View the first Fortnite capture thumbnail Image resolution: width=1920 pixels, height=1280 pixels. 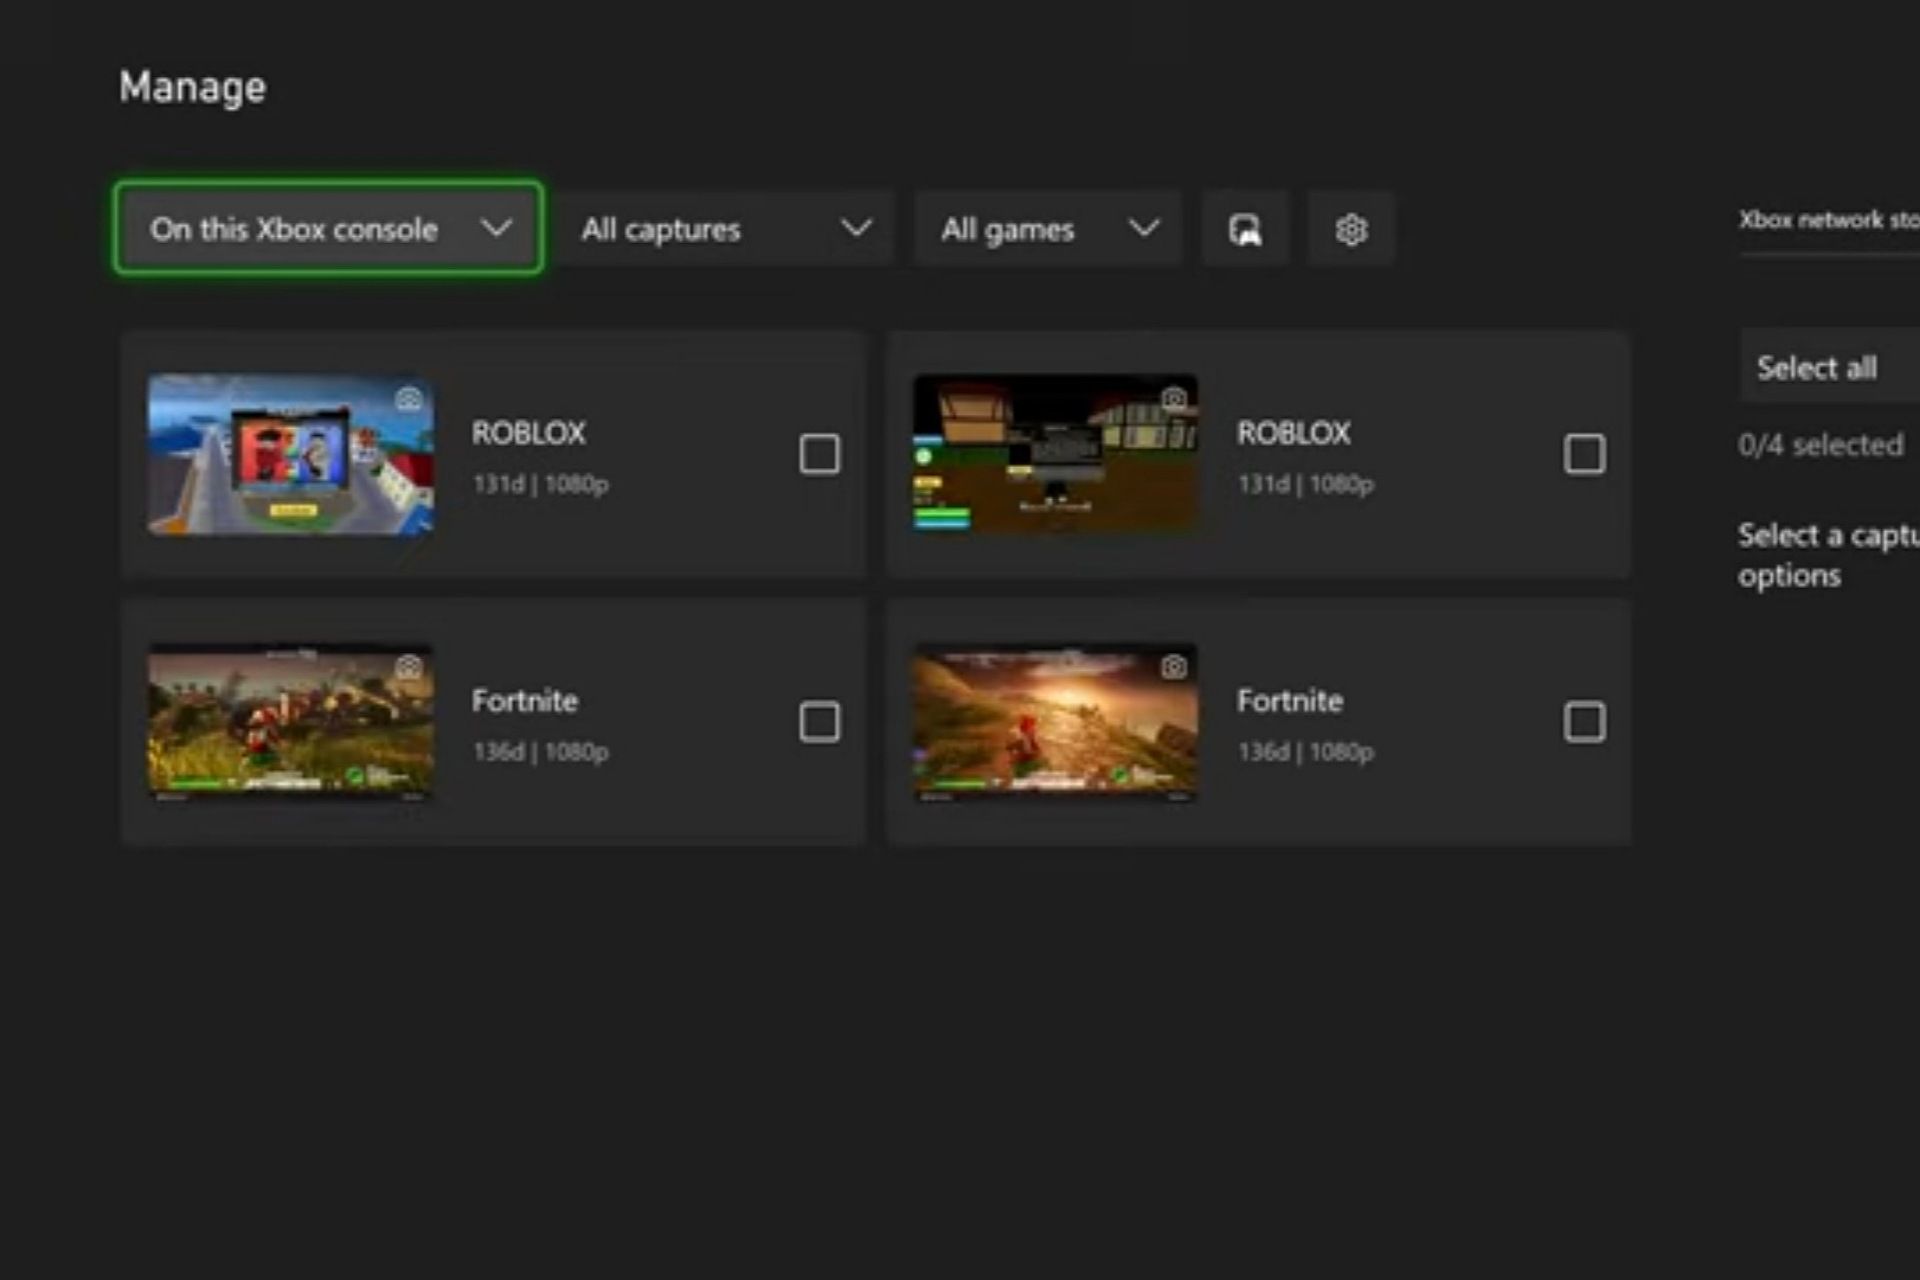(290, 722)
